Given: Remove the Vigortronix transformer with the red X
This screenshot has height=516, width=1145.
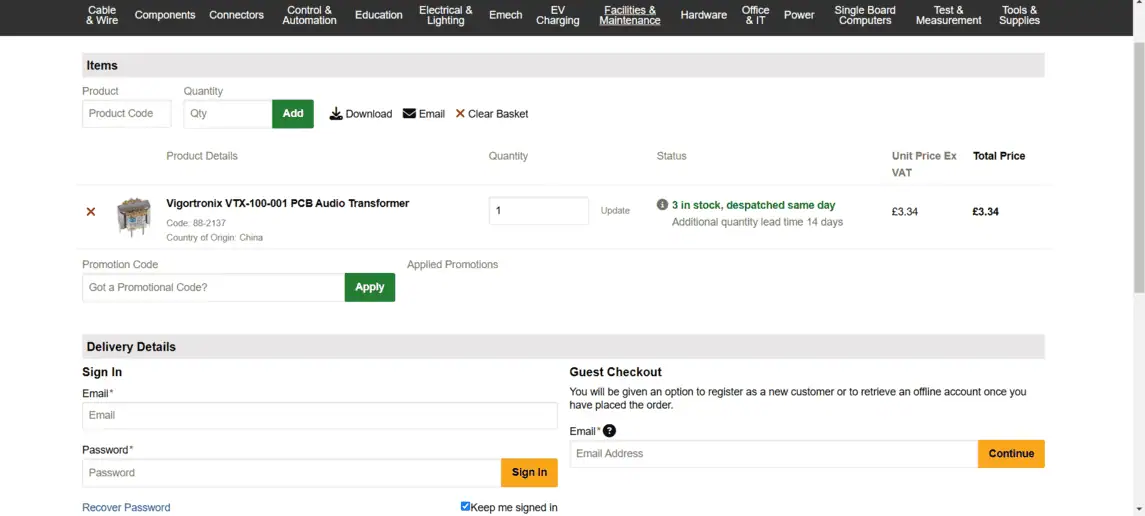Looking at the screenshot, I should pos(91,212).
